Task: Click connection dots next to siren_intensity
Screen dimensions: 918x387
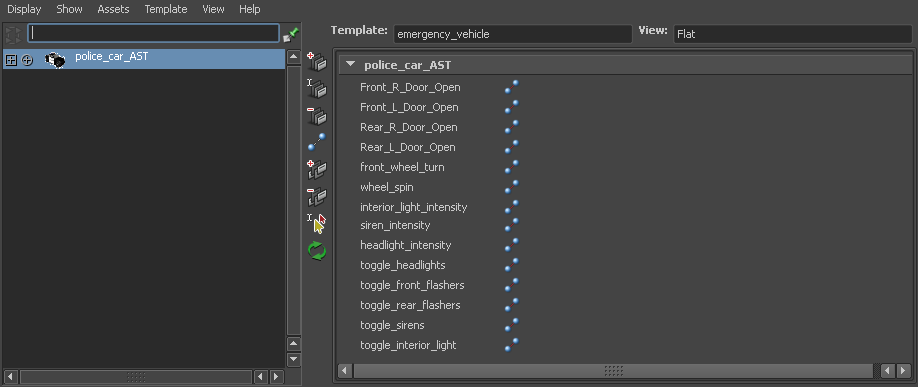Action: (x=512, y=226)
